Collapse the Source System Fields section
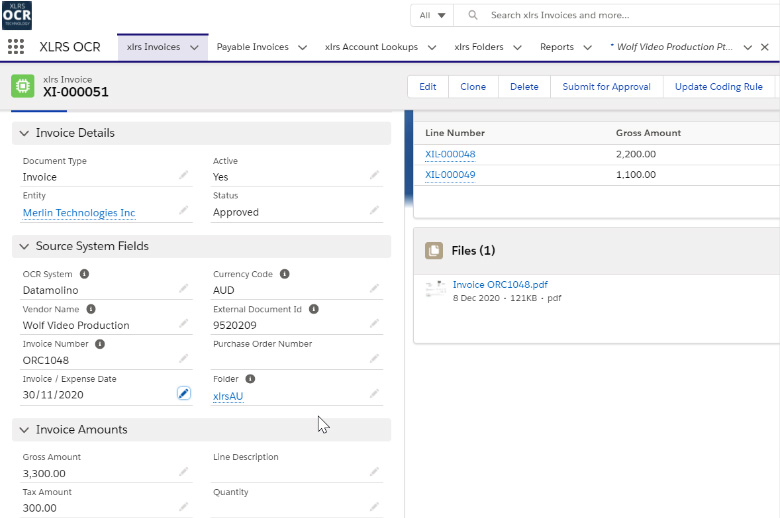Image resolution: width=780 pixels, height=518 pixels. click(24, 246)
